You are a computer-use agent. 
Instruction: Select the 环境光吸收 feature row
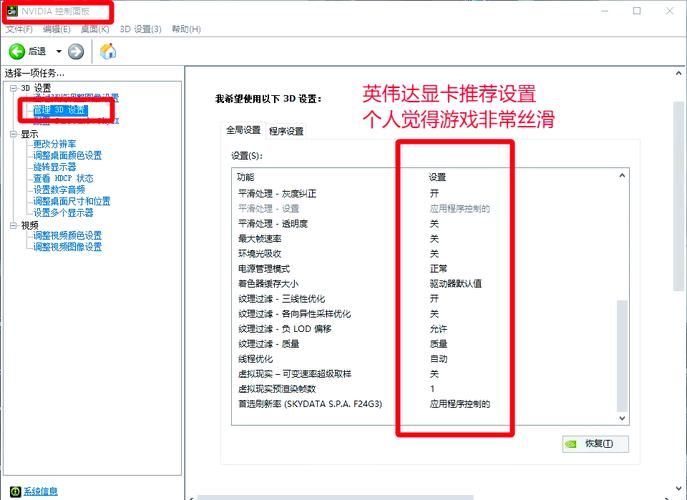coord(424,254)
